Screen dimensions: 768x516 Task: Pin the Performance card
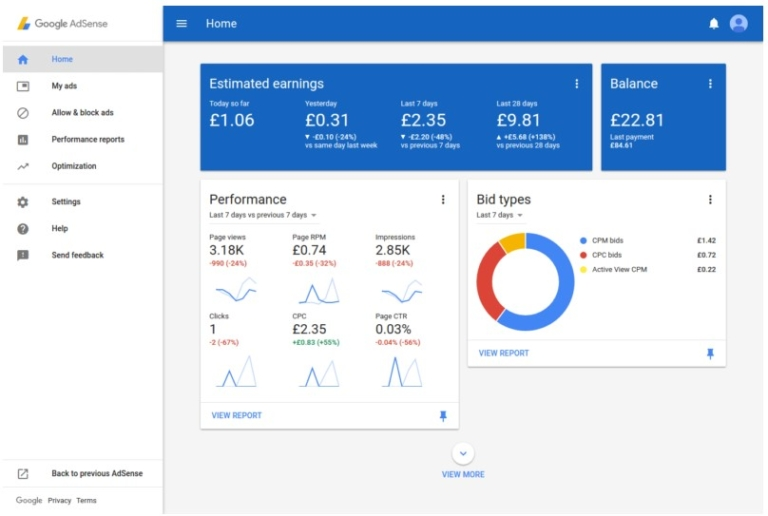443,416
